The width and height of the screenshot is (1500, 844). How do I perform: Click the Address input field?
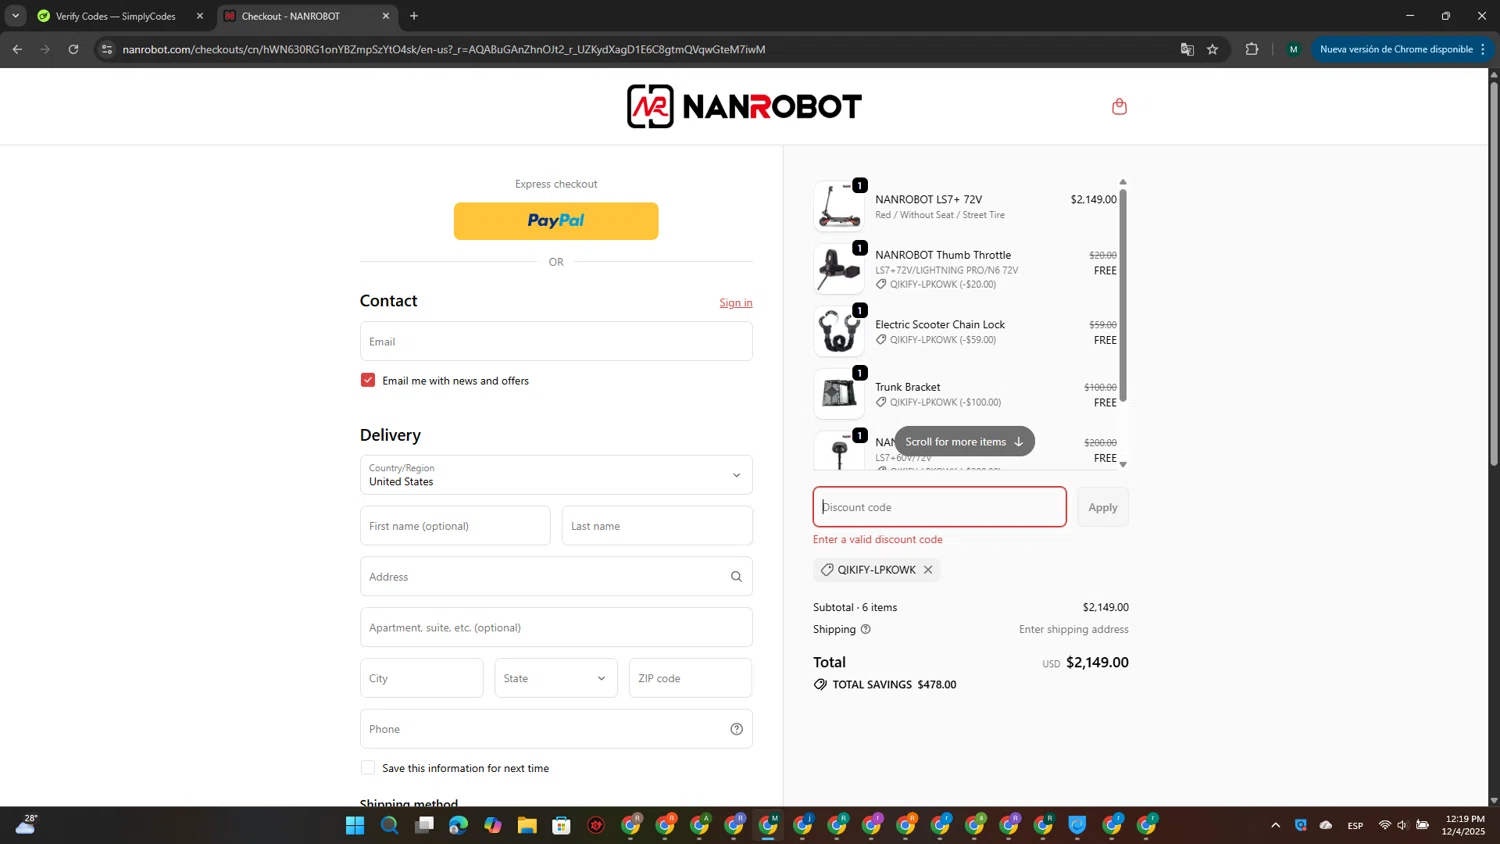pos(556,576)
